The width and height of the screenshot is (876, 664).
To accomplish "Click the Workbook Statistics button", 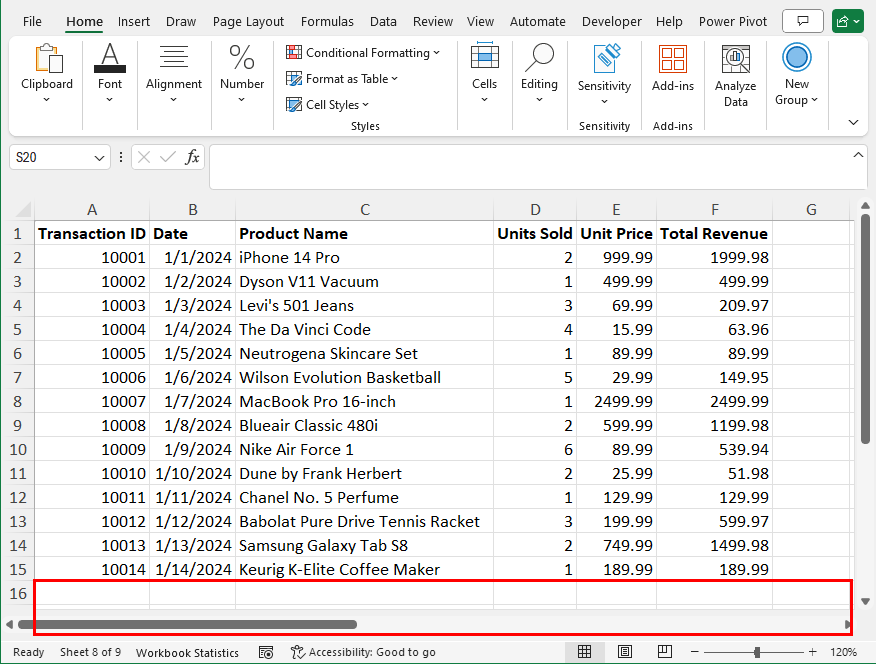I will (187, 652).
